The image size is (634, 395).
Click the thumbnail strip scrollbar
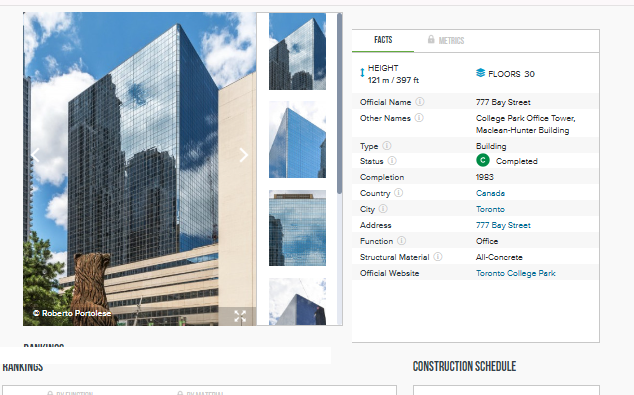[x=340, y=103]
